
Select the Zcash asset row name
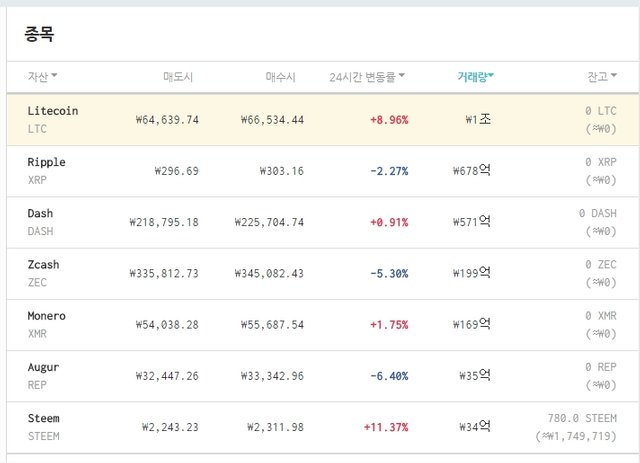(x=43, y=265)
